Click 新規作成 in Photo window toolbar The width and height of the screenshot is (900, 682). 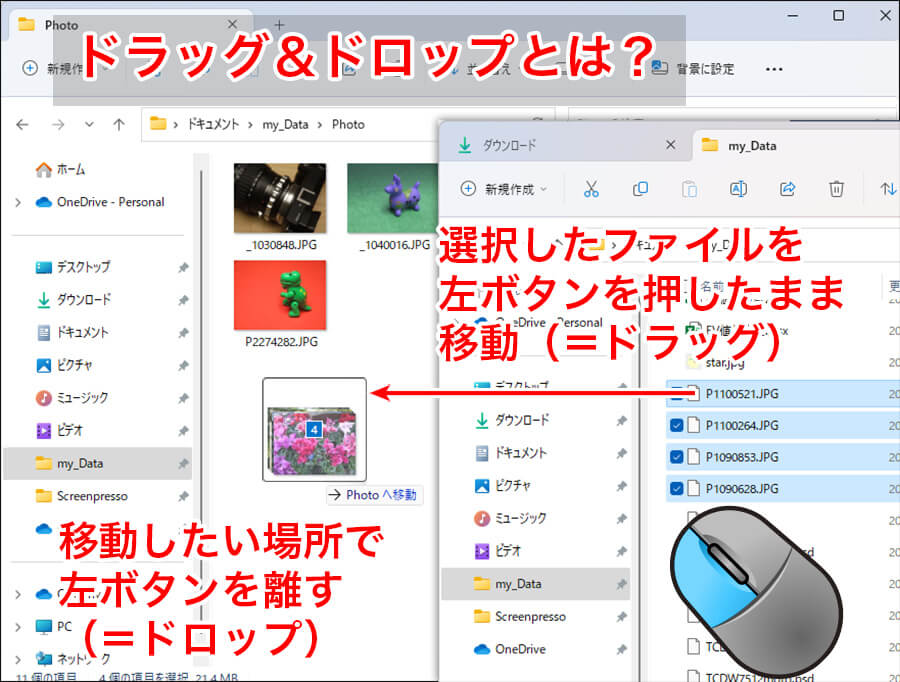click(55, 69)
